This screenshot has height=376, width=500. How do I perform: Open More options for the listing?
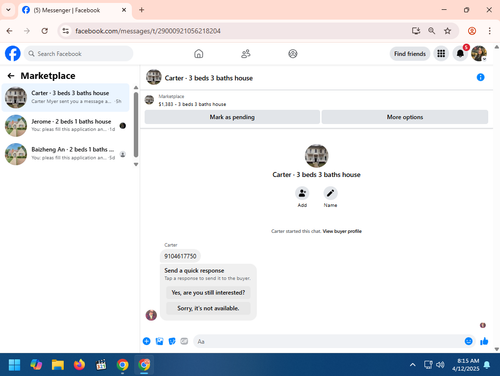pos(405,117)
